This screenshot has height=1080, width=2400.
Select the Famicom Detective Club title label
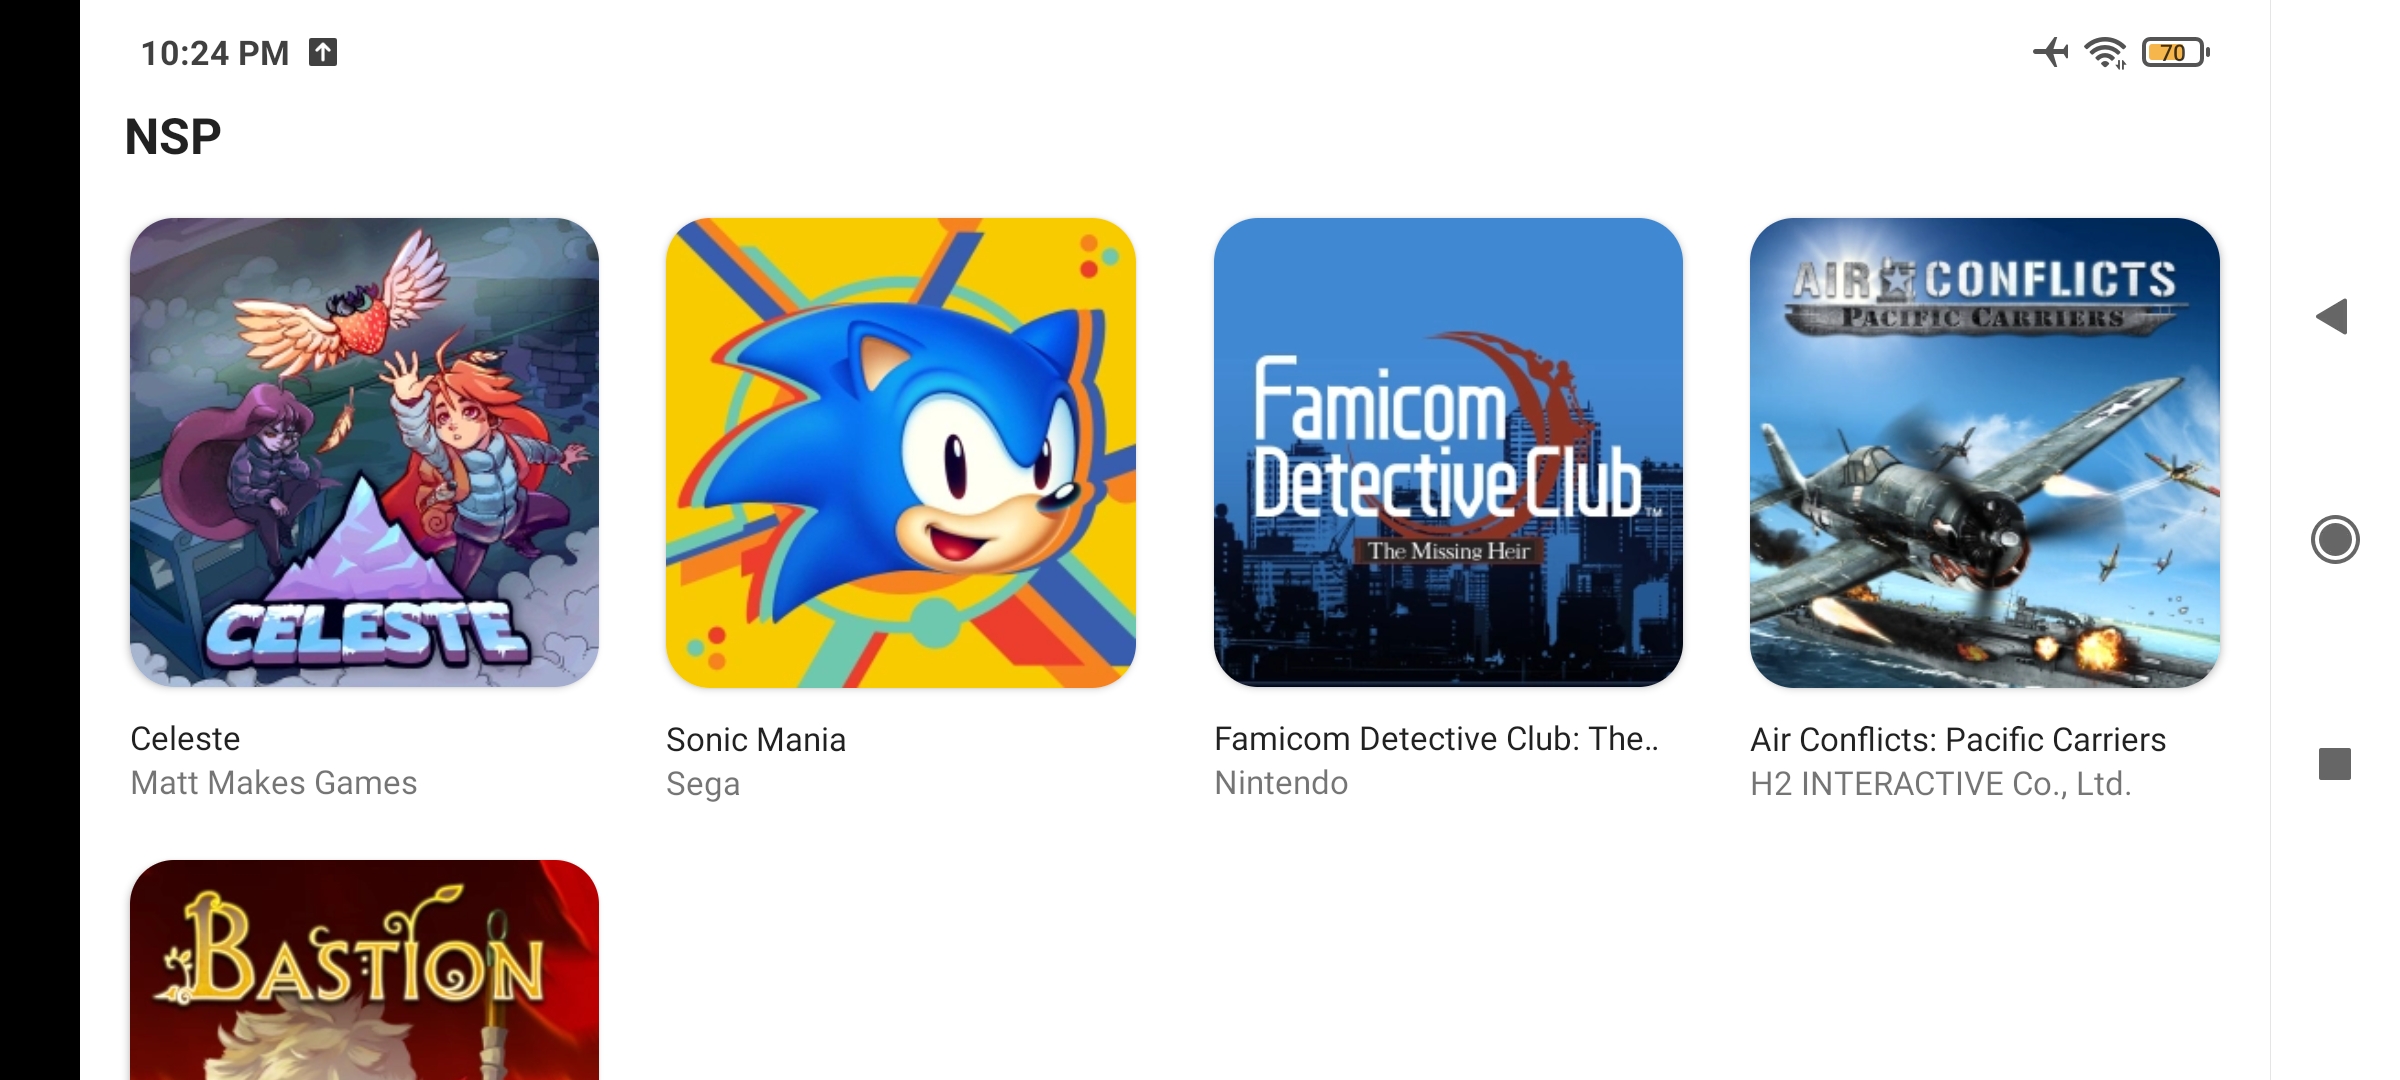pyautogui.click(x=1436, y=739)
